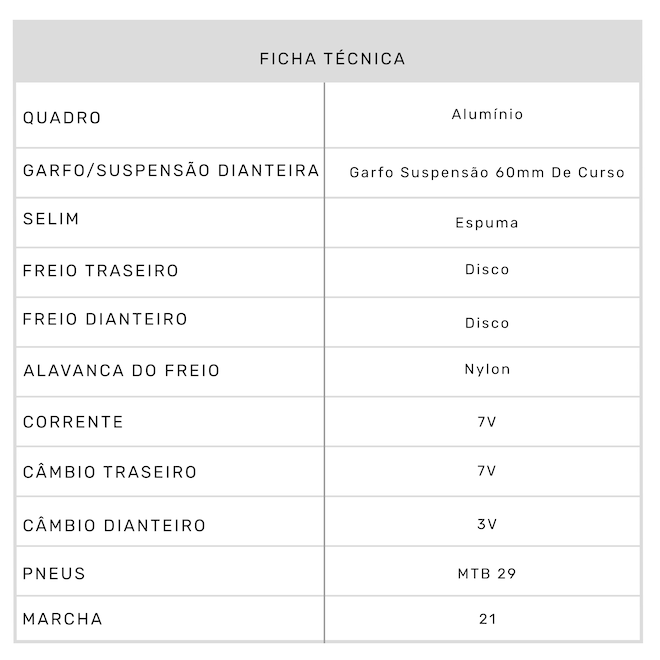This screenshot has height=660, width=660.
Task: Click the 3V value cell
Action: (x=487, y=524)
